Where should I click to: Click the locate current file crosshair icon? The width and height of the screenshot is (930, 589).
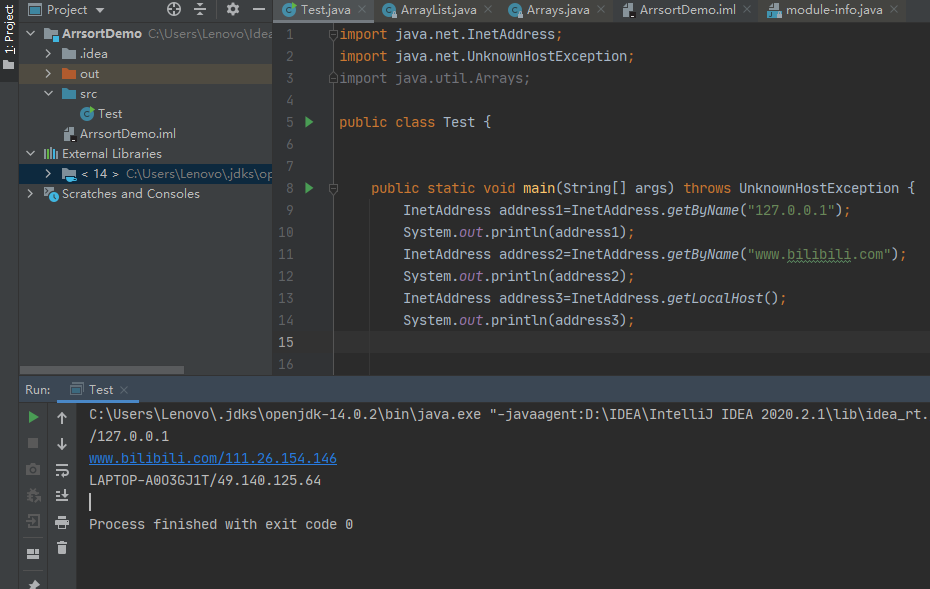tap(174, 9)
